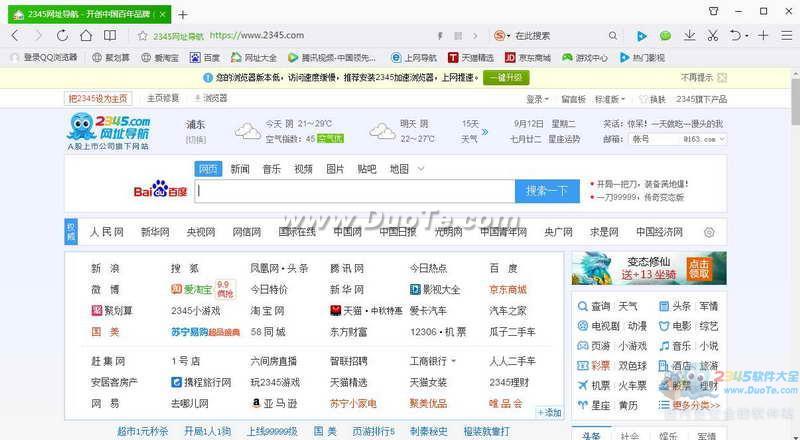Switch search type to 新闻
Viewport: 800px width, 440px height.
pos(240,169)
